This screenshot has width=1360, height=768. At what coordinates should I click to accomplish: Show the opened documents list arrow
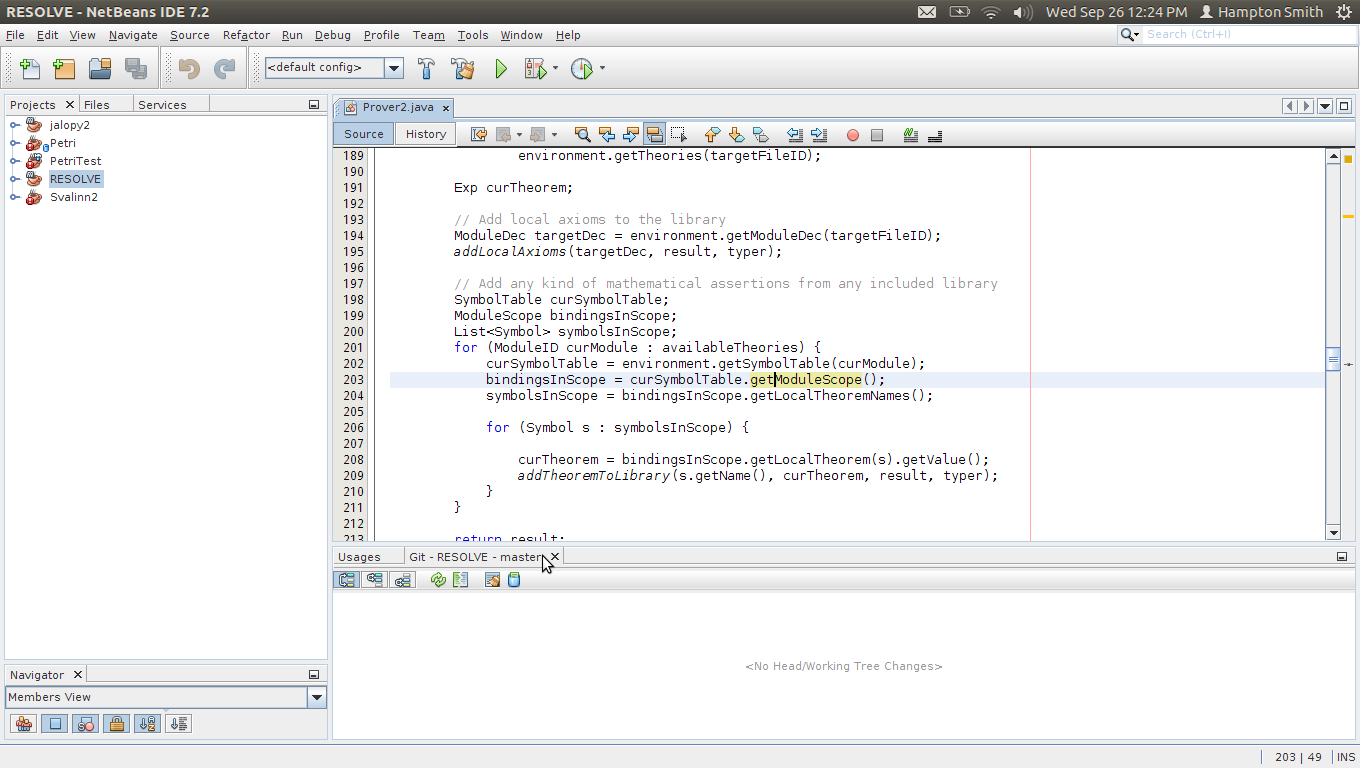click(1325, 106)
